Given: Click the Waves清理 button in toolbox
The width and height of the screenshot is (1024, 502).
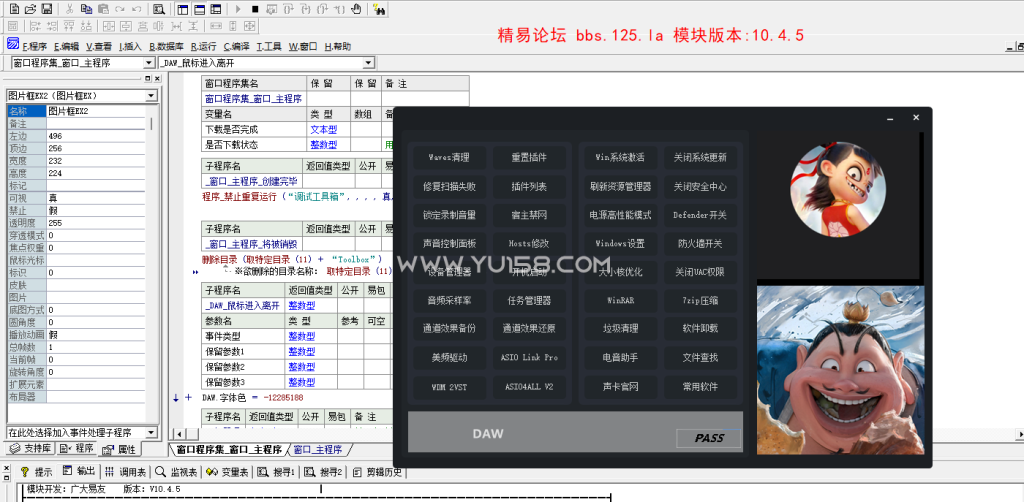Looking at the screenshot, I should coord(449,157).
